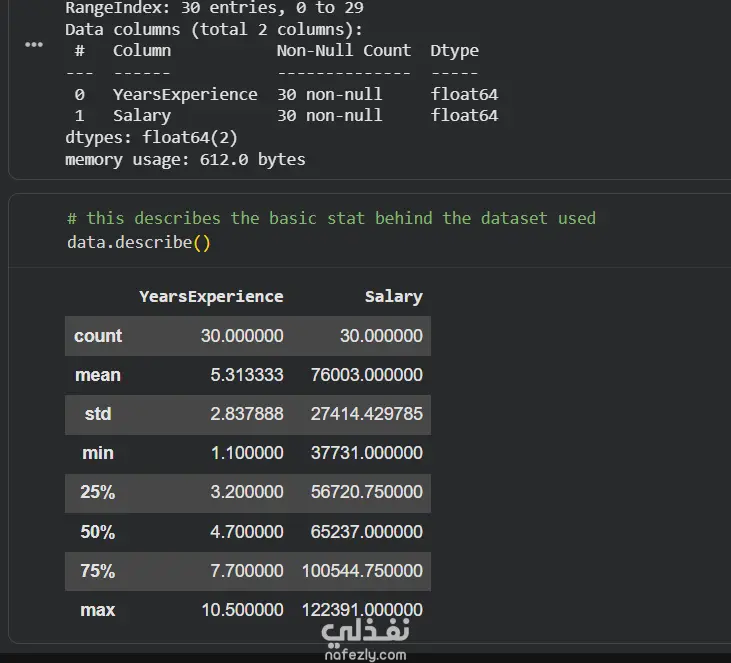Click the data.describe() code line
Viewport: 731px width, 663px height.
pos(139,242)
